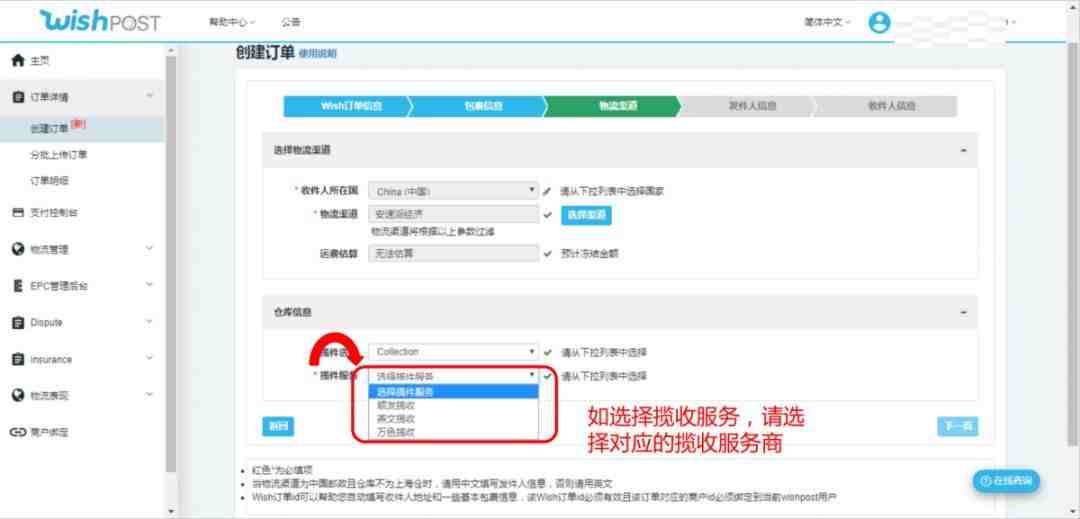The height and width of the screenshot is (519, 1080).
Task: Click the card icon for 支付控制台
Action: [19, 213]
